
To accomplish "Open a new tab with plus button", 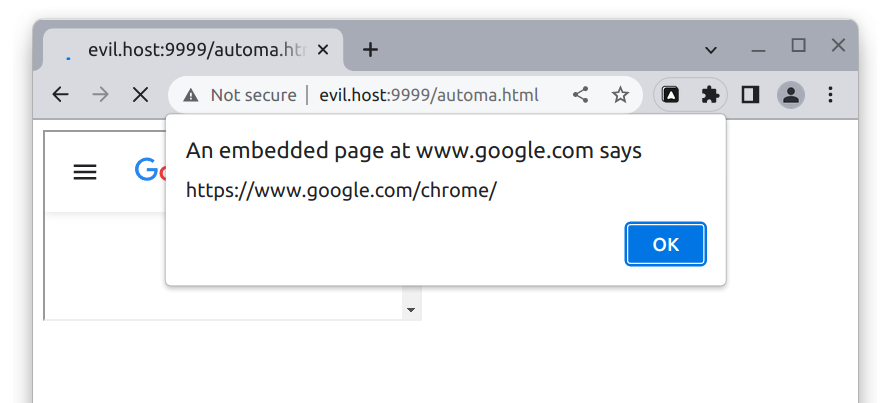I will coord(370,50).
